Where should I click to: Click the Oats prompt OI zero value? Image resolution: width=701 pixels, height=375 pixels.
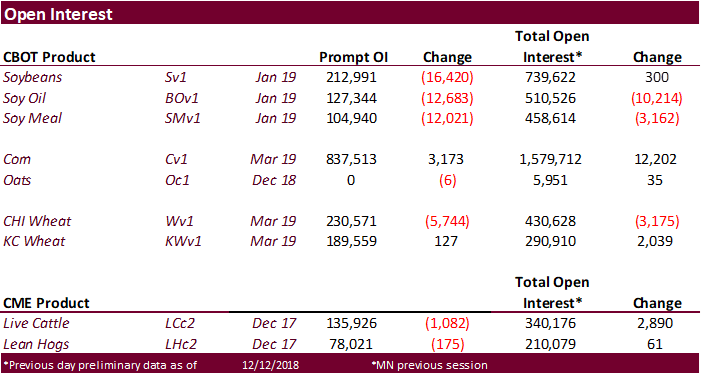[x=351, y=180]
